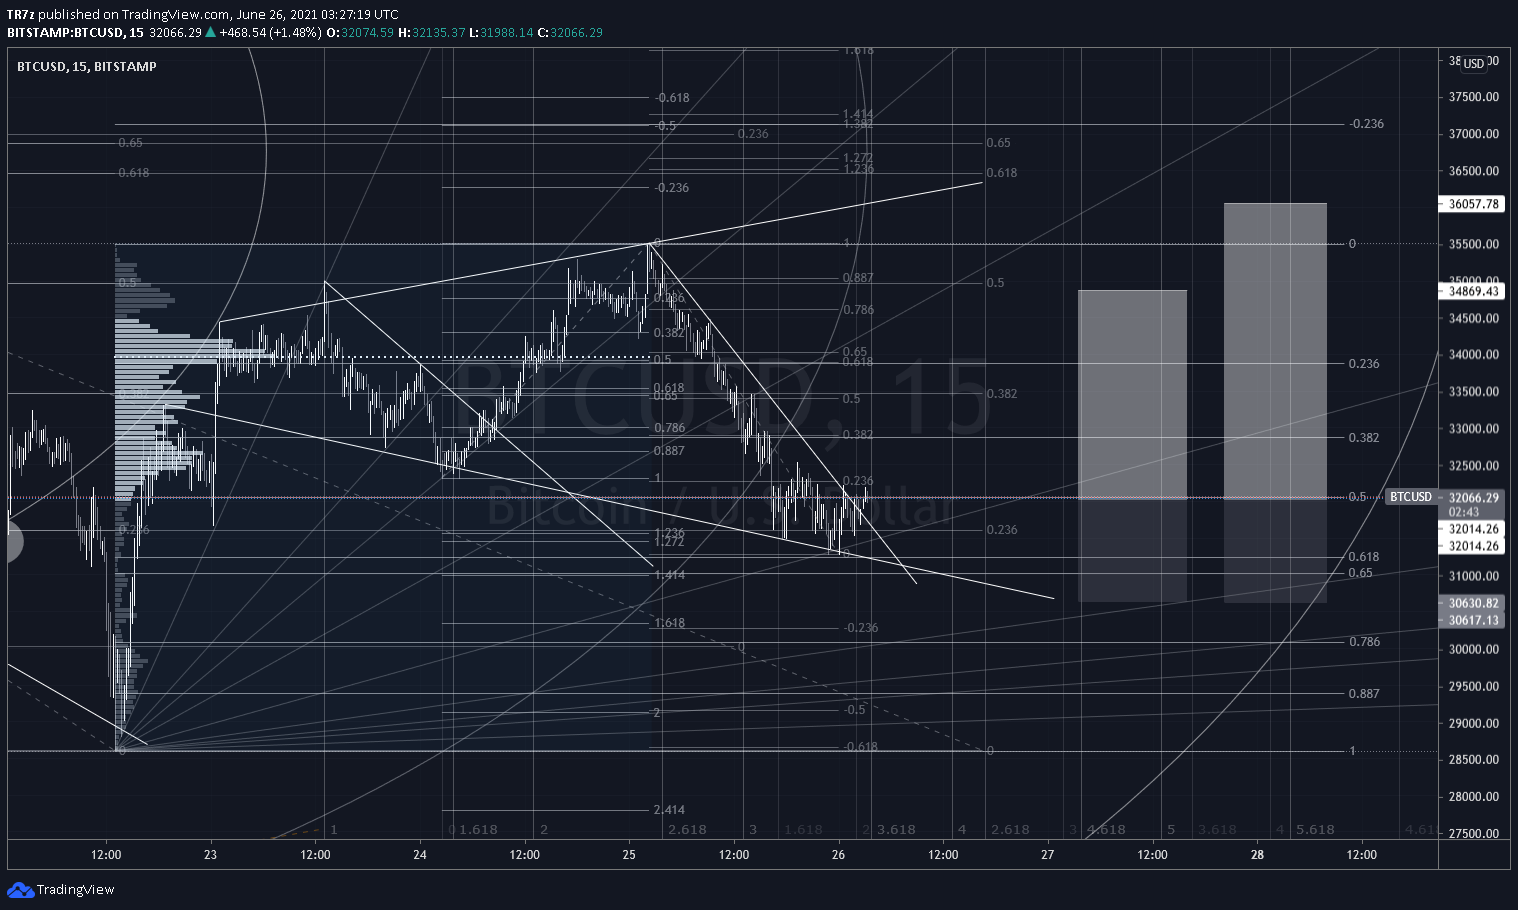Click the 27500.00 price scale tick
1518x910 pixels.
click(1473, 834)
